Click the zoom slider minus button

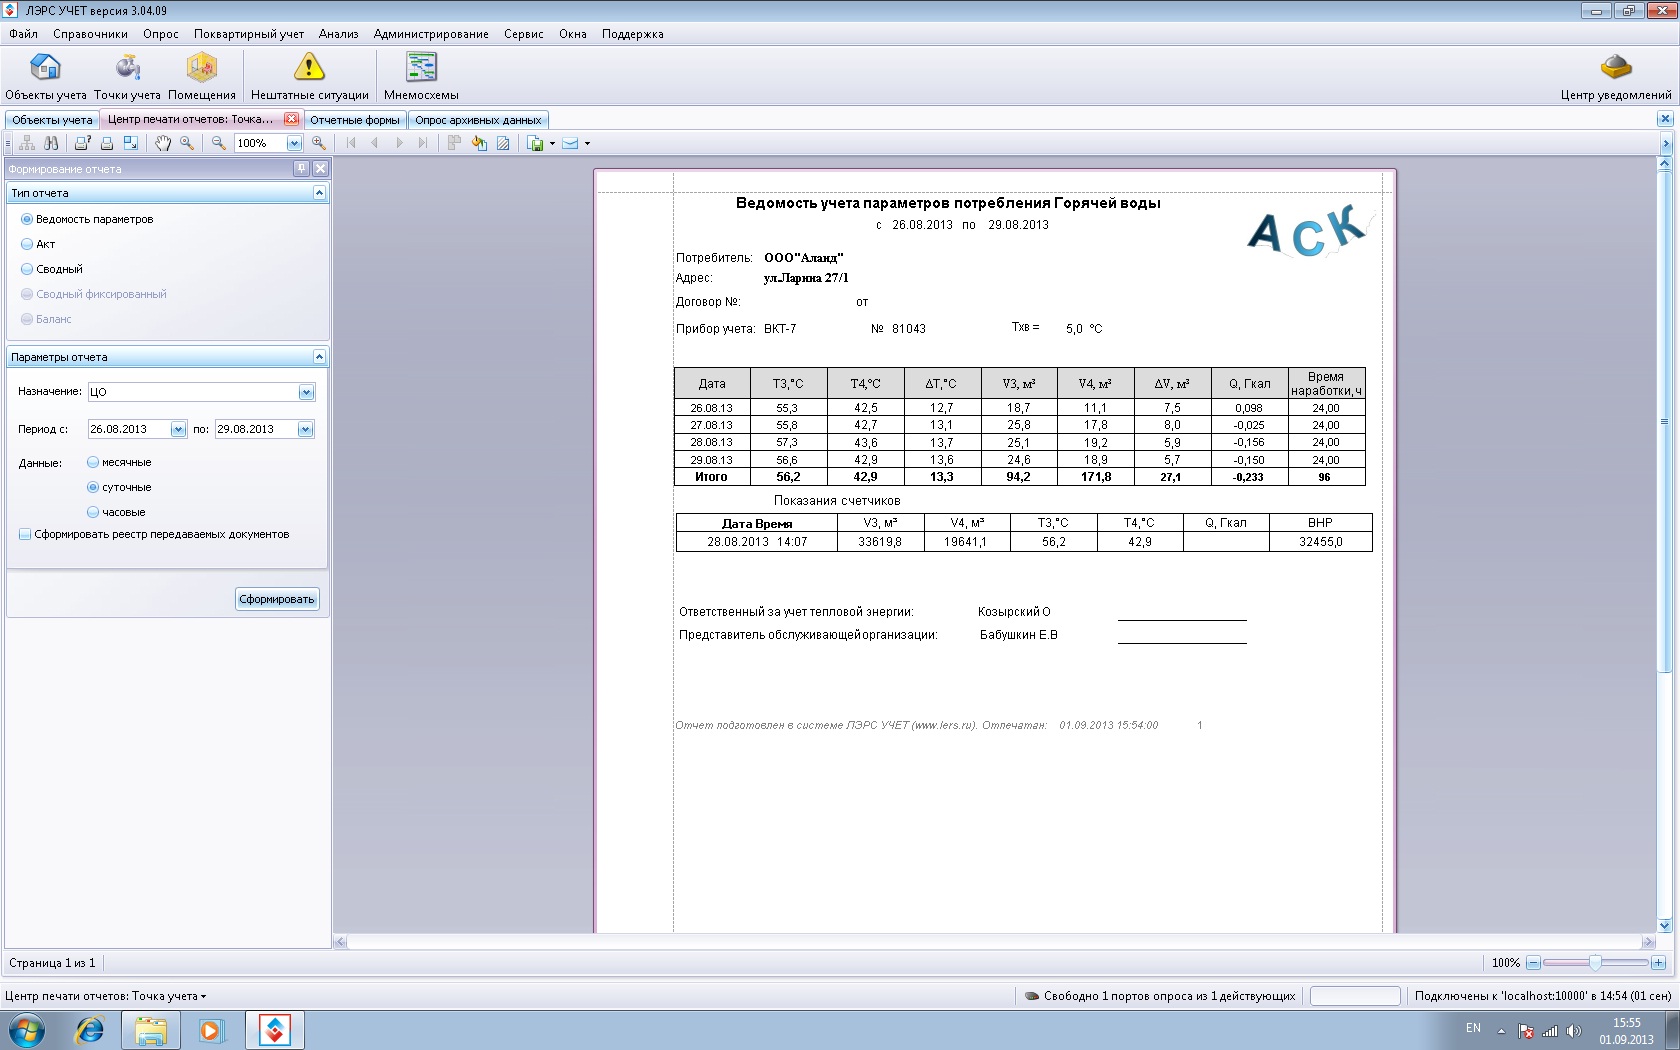tap(1532, 963)
